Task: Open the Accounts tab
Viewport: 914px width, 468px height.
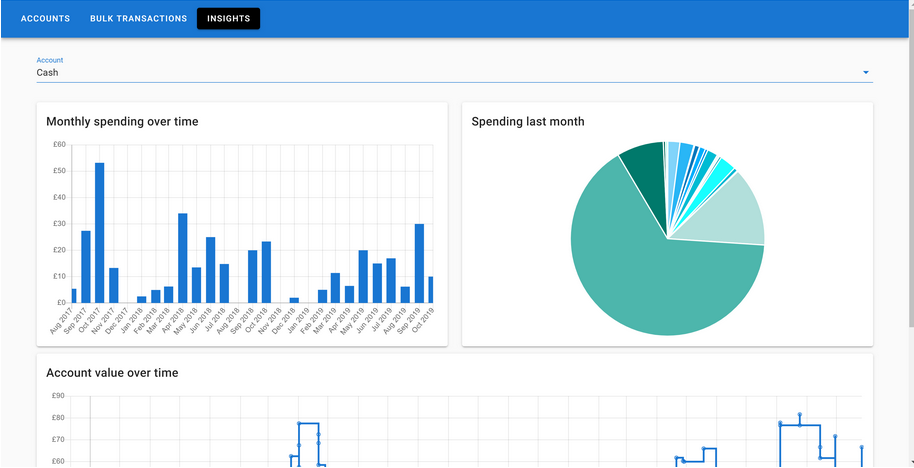Action: tap(45, 19)
